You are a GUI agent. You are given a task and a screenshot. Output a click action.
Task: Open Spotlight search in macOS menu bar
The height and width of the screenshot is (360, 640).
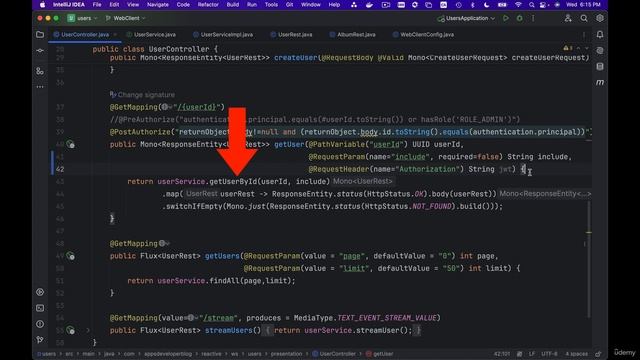531,5
